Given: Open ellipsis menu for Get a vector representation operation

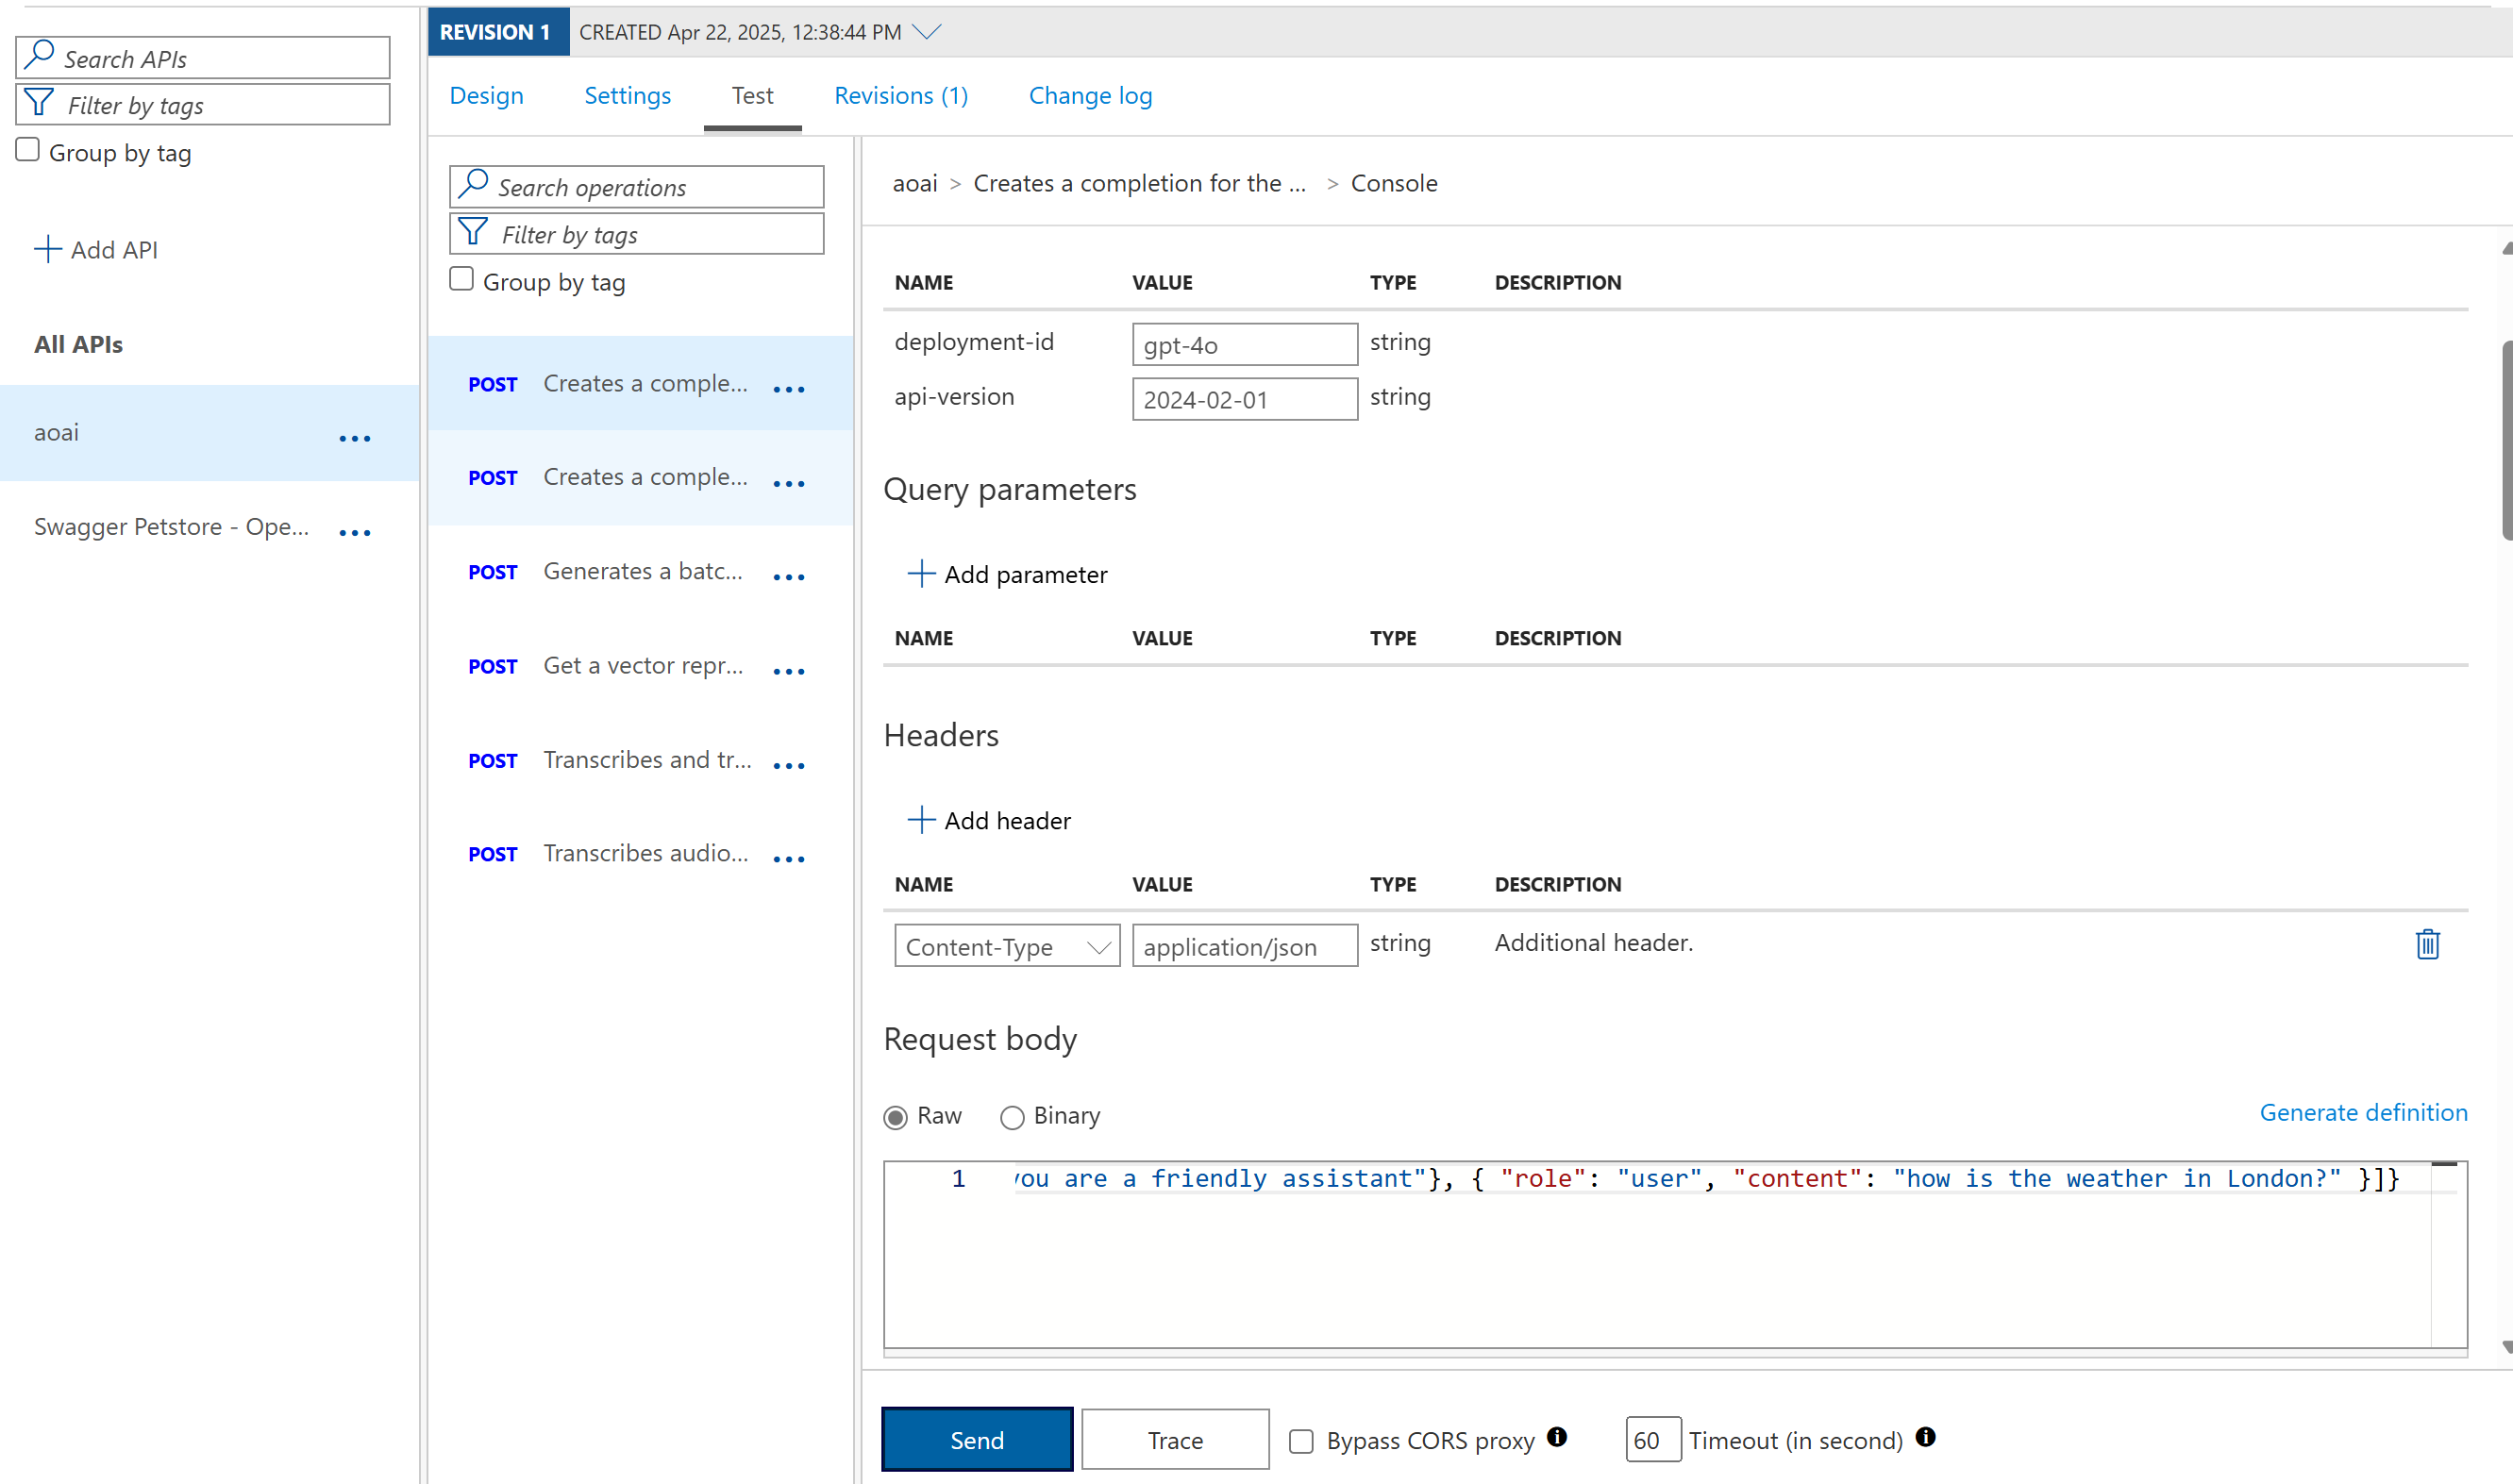Looking at the screenshot, I should (x=789, y=671).
